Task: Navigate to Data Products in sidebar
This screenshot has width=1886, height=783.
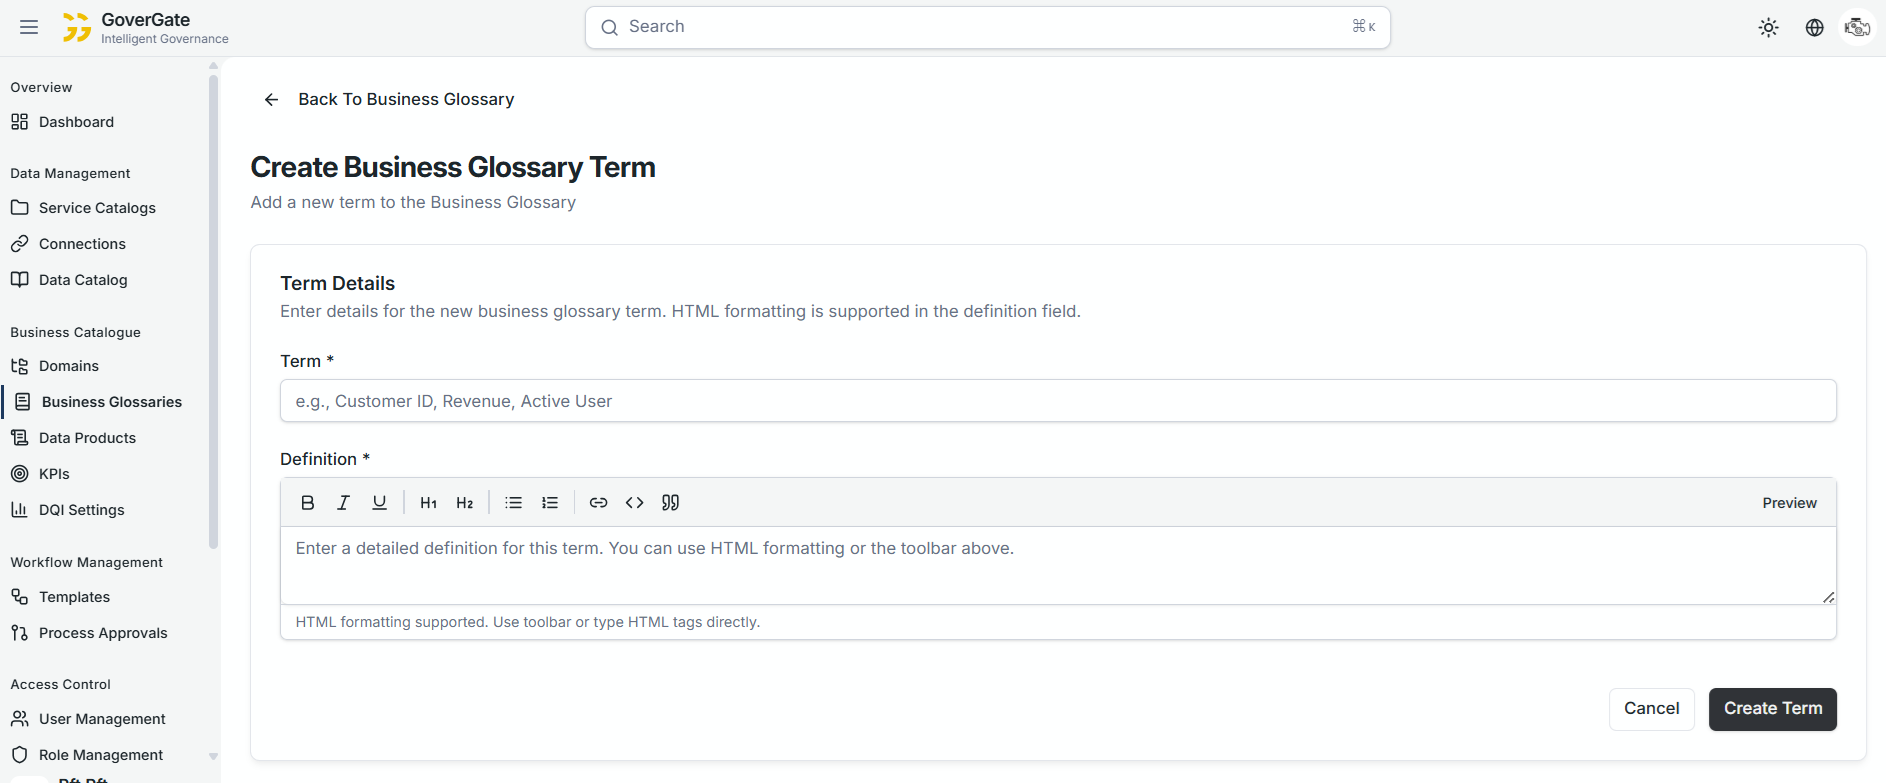Action: tap(87, 438)
